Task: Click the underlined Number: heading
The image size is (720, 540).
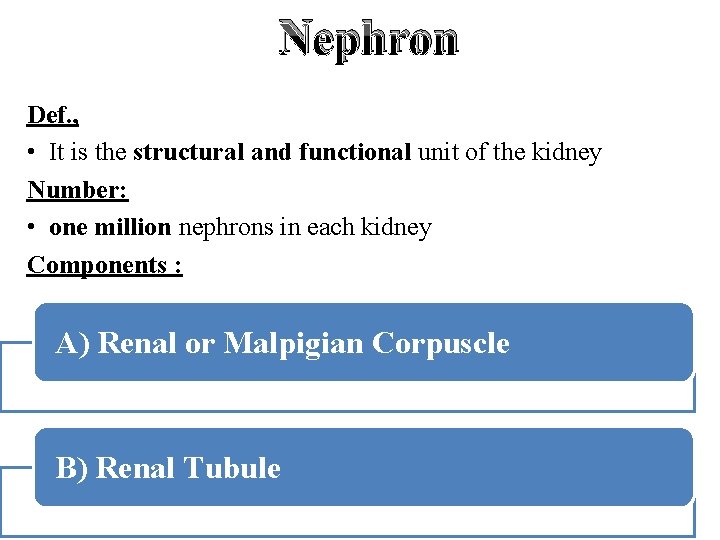Action: tap(78, 190)
